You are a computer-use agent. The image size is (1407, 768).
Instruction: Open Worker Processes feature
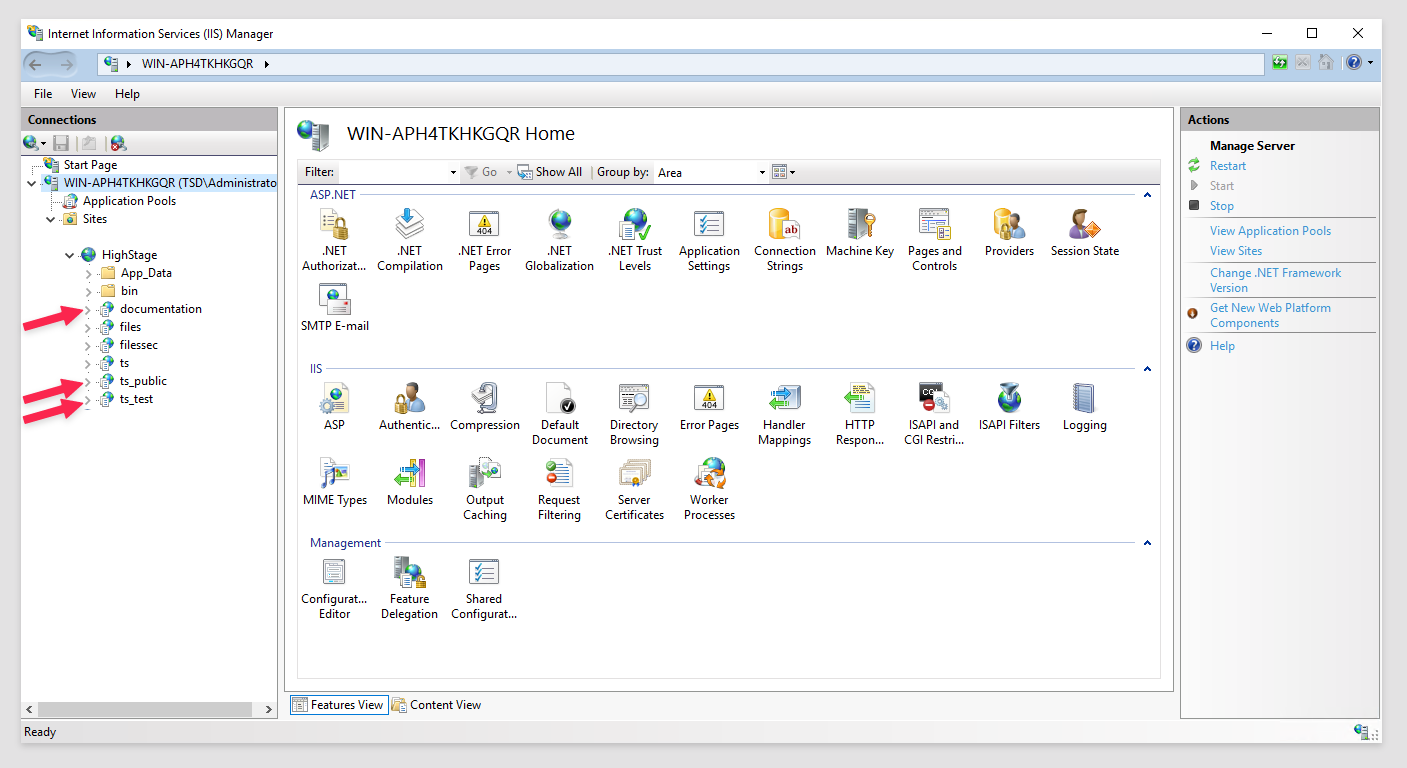click(709, 489)
